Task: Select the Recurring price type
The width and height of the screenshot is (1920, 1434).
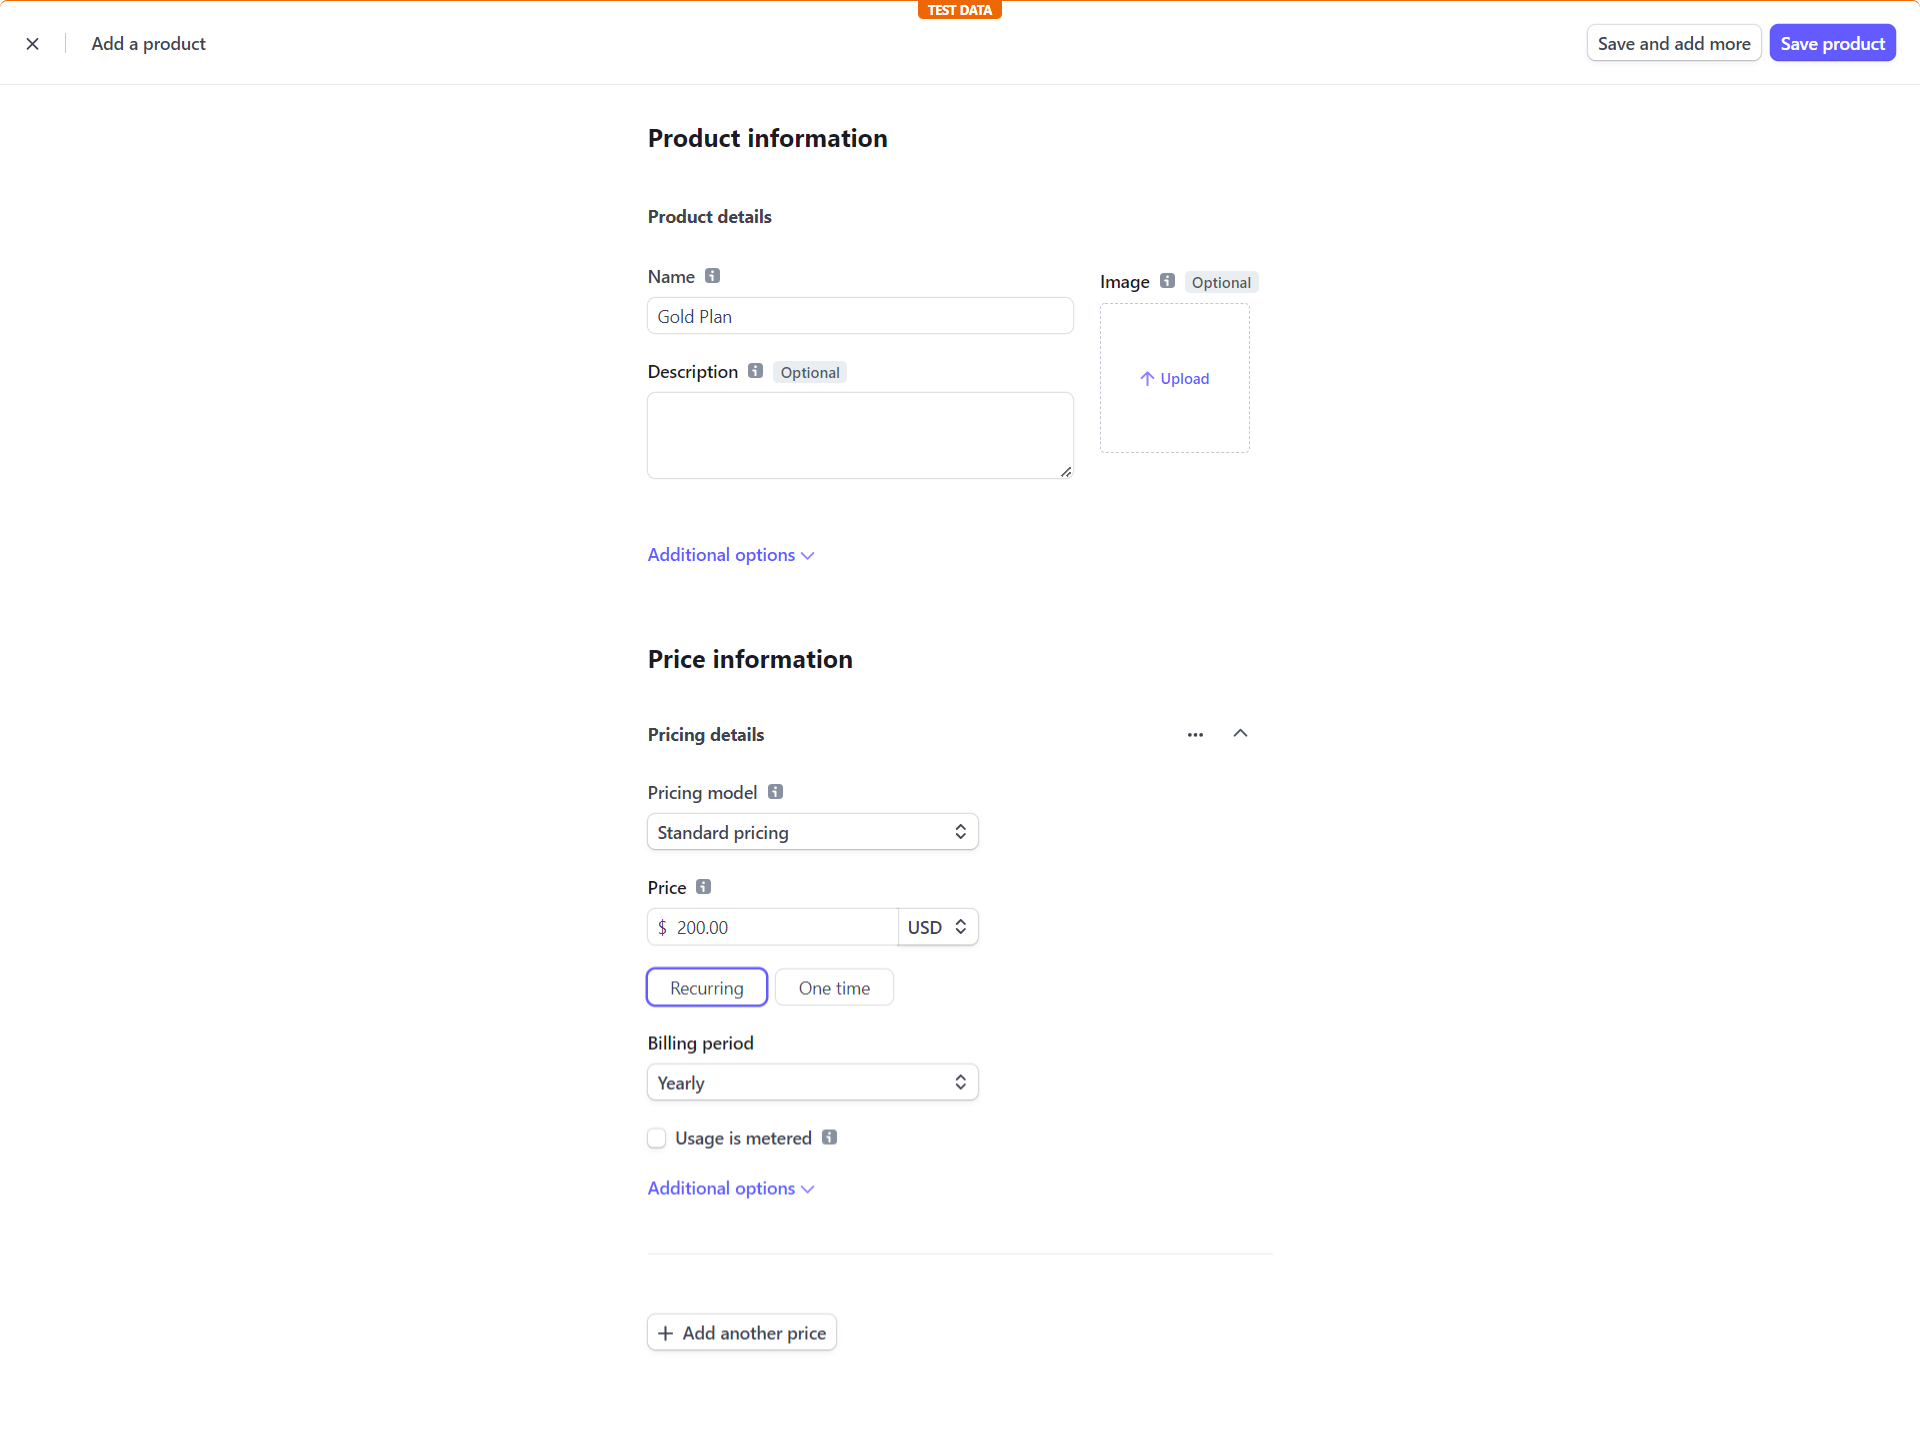Action: pos(707,988)
